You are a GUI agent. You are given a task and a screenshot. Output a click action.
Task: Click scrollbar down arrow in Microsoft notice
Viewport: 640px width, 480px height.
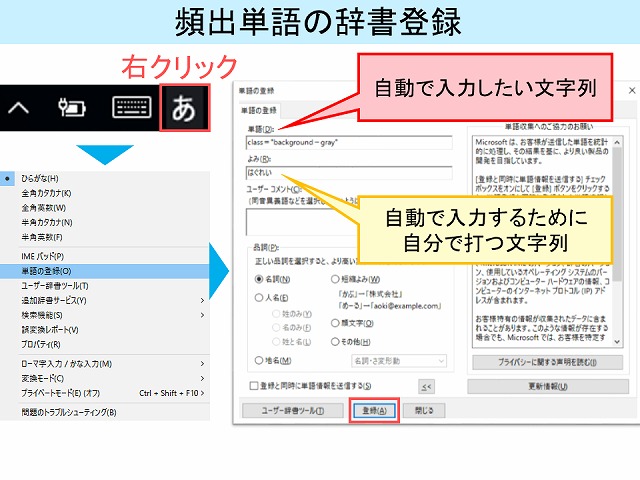617,342
